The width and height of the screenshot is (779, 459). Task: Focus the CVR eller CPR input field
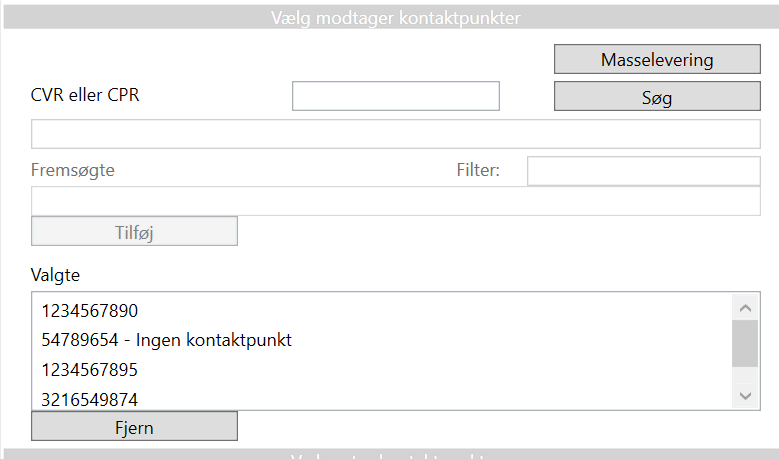[x=395, y=96]
